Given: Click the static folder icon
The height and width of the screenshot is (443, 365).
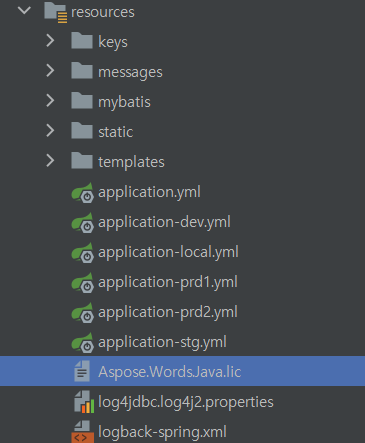Looking at the screenshot, I should 82,131.
